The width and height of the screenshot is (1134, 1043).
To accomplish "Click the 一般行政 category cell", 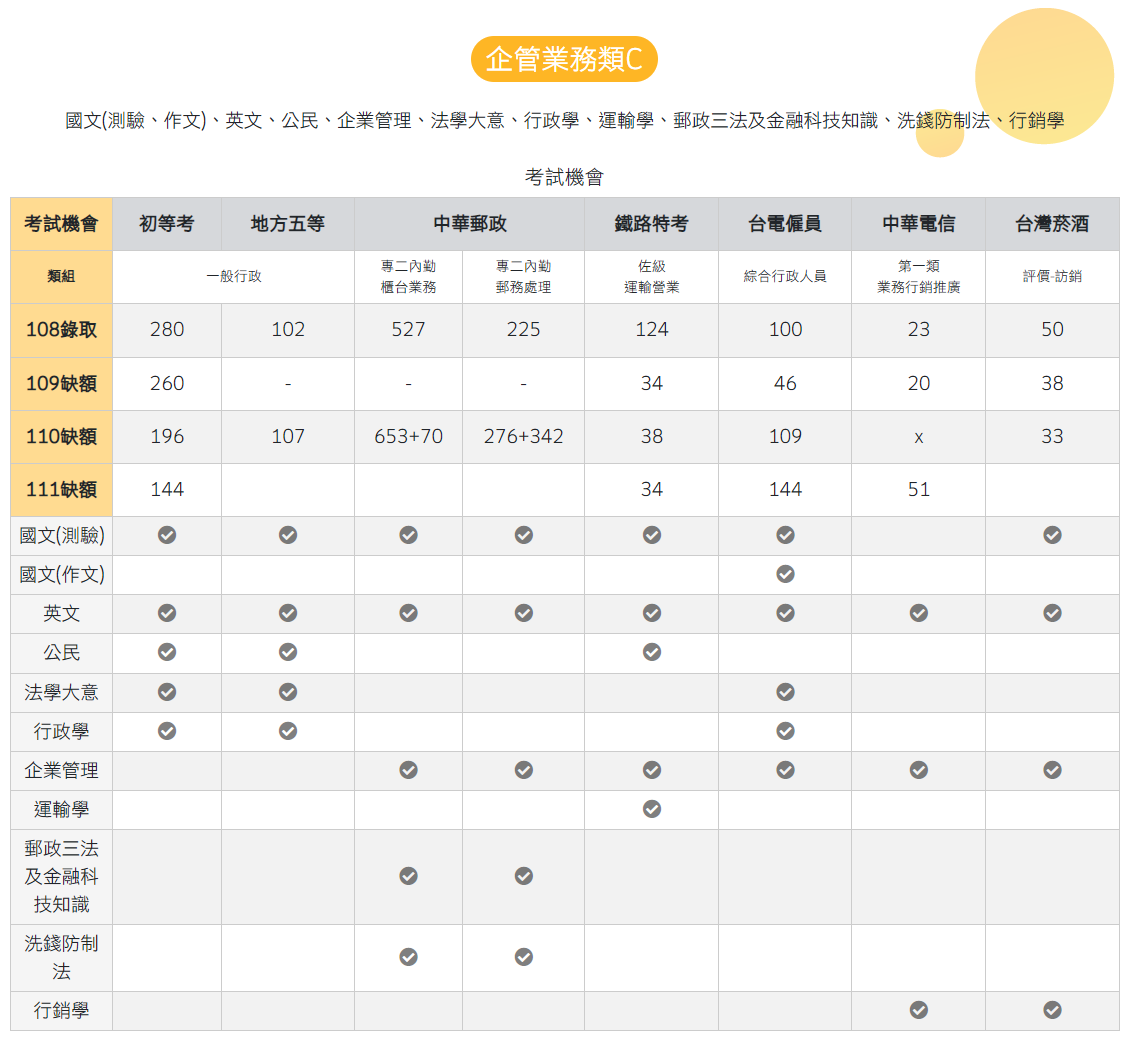I will click(x=234, y=276).
